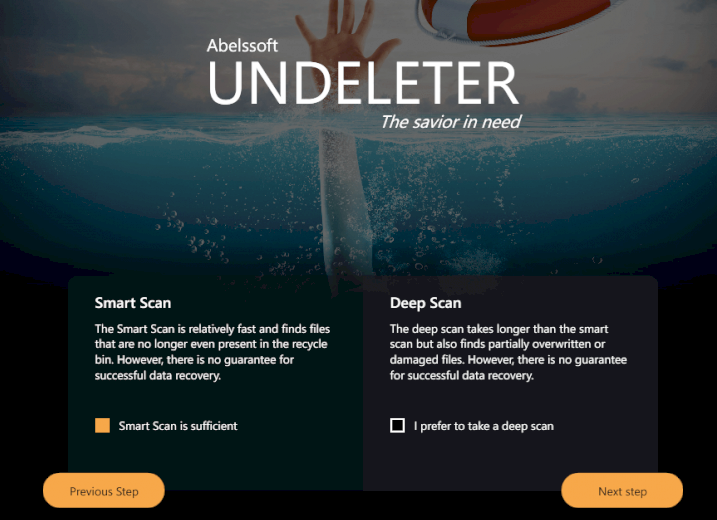Continue using the Next step button
The width and height of the screenshot is (717, 520).
(x=622, y=491)
